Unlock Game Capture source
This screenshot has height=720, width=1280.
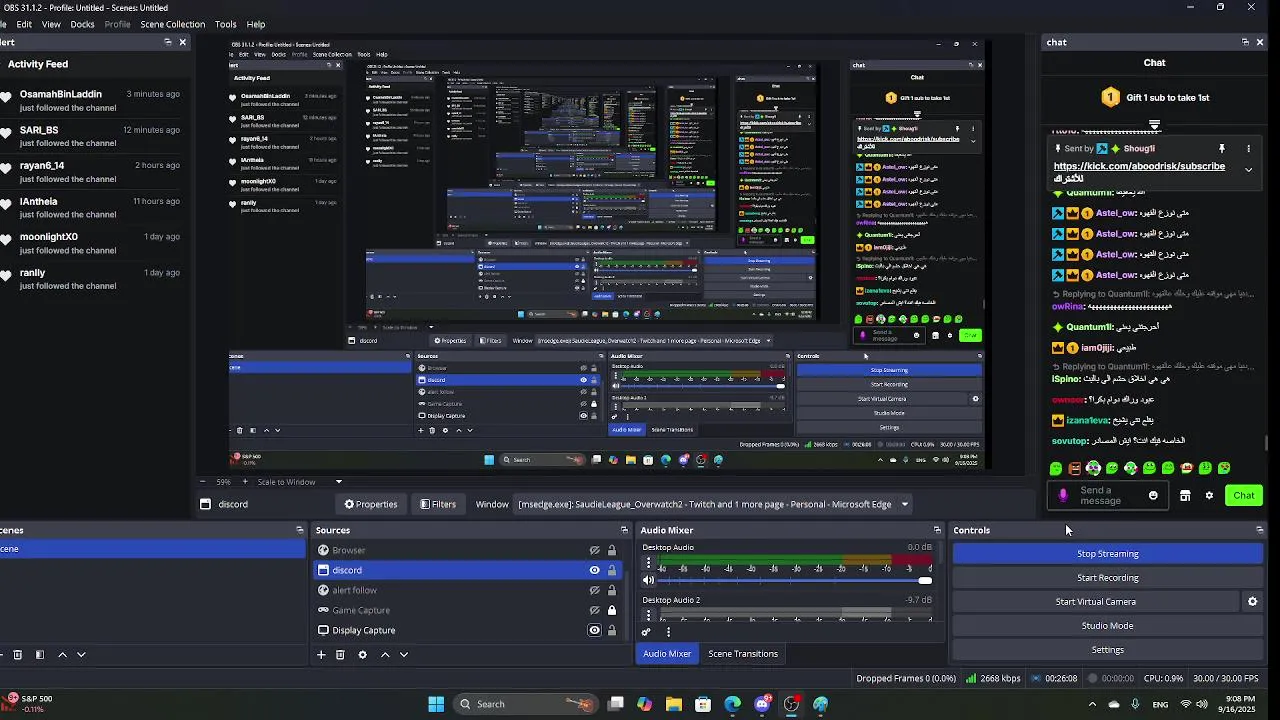point(611,610)
